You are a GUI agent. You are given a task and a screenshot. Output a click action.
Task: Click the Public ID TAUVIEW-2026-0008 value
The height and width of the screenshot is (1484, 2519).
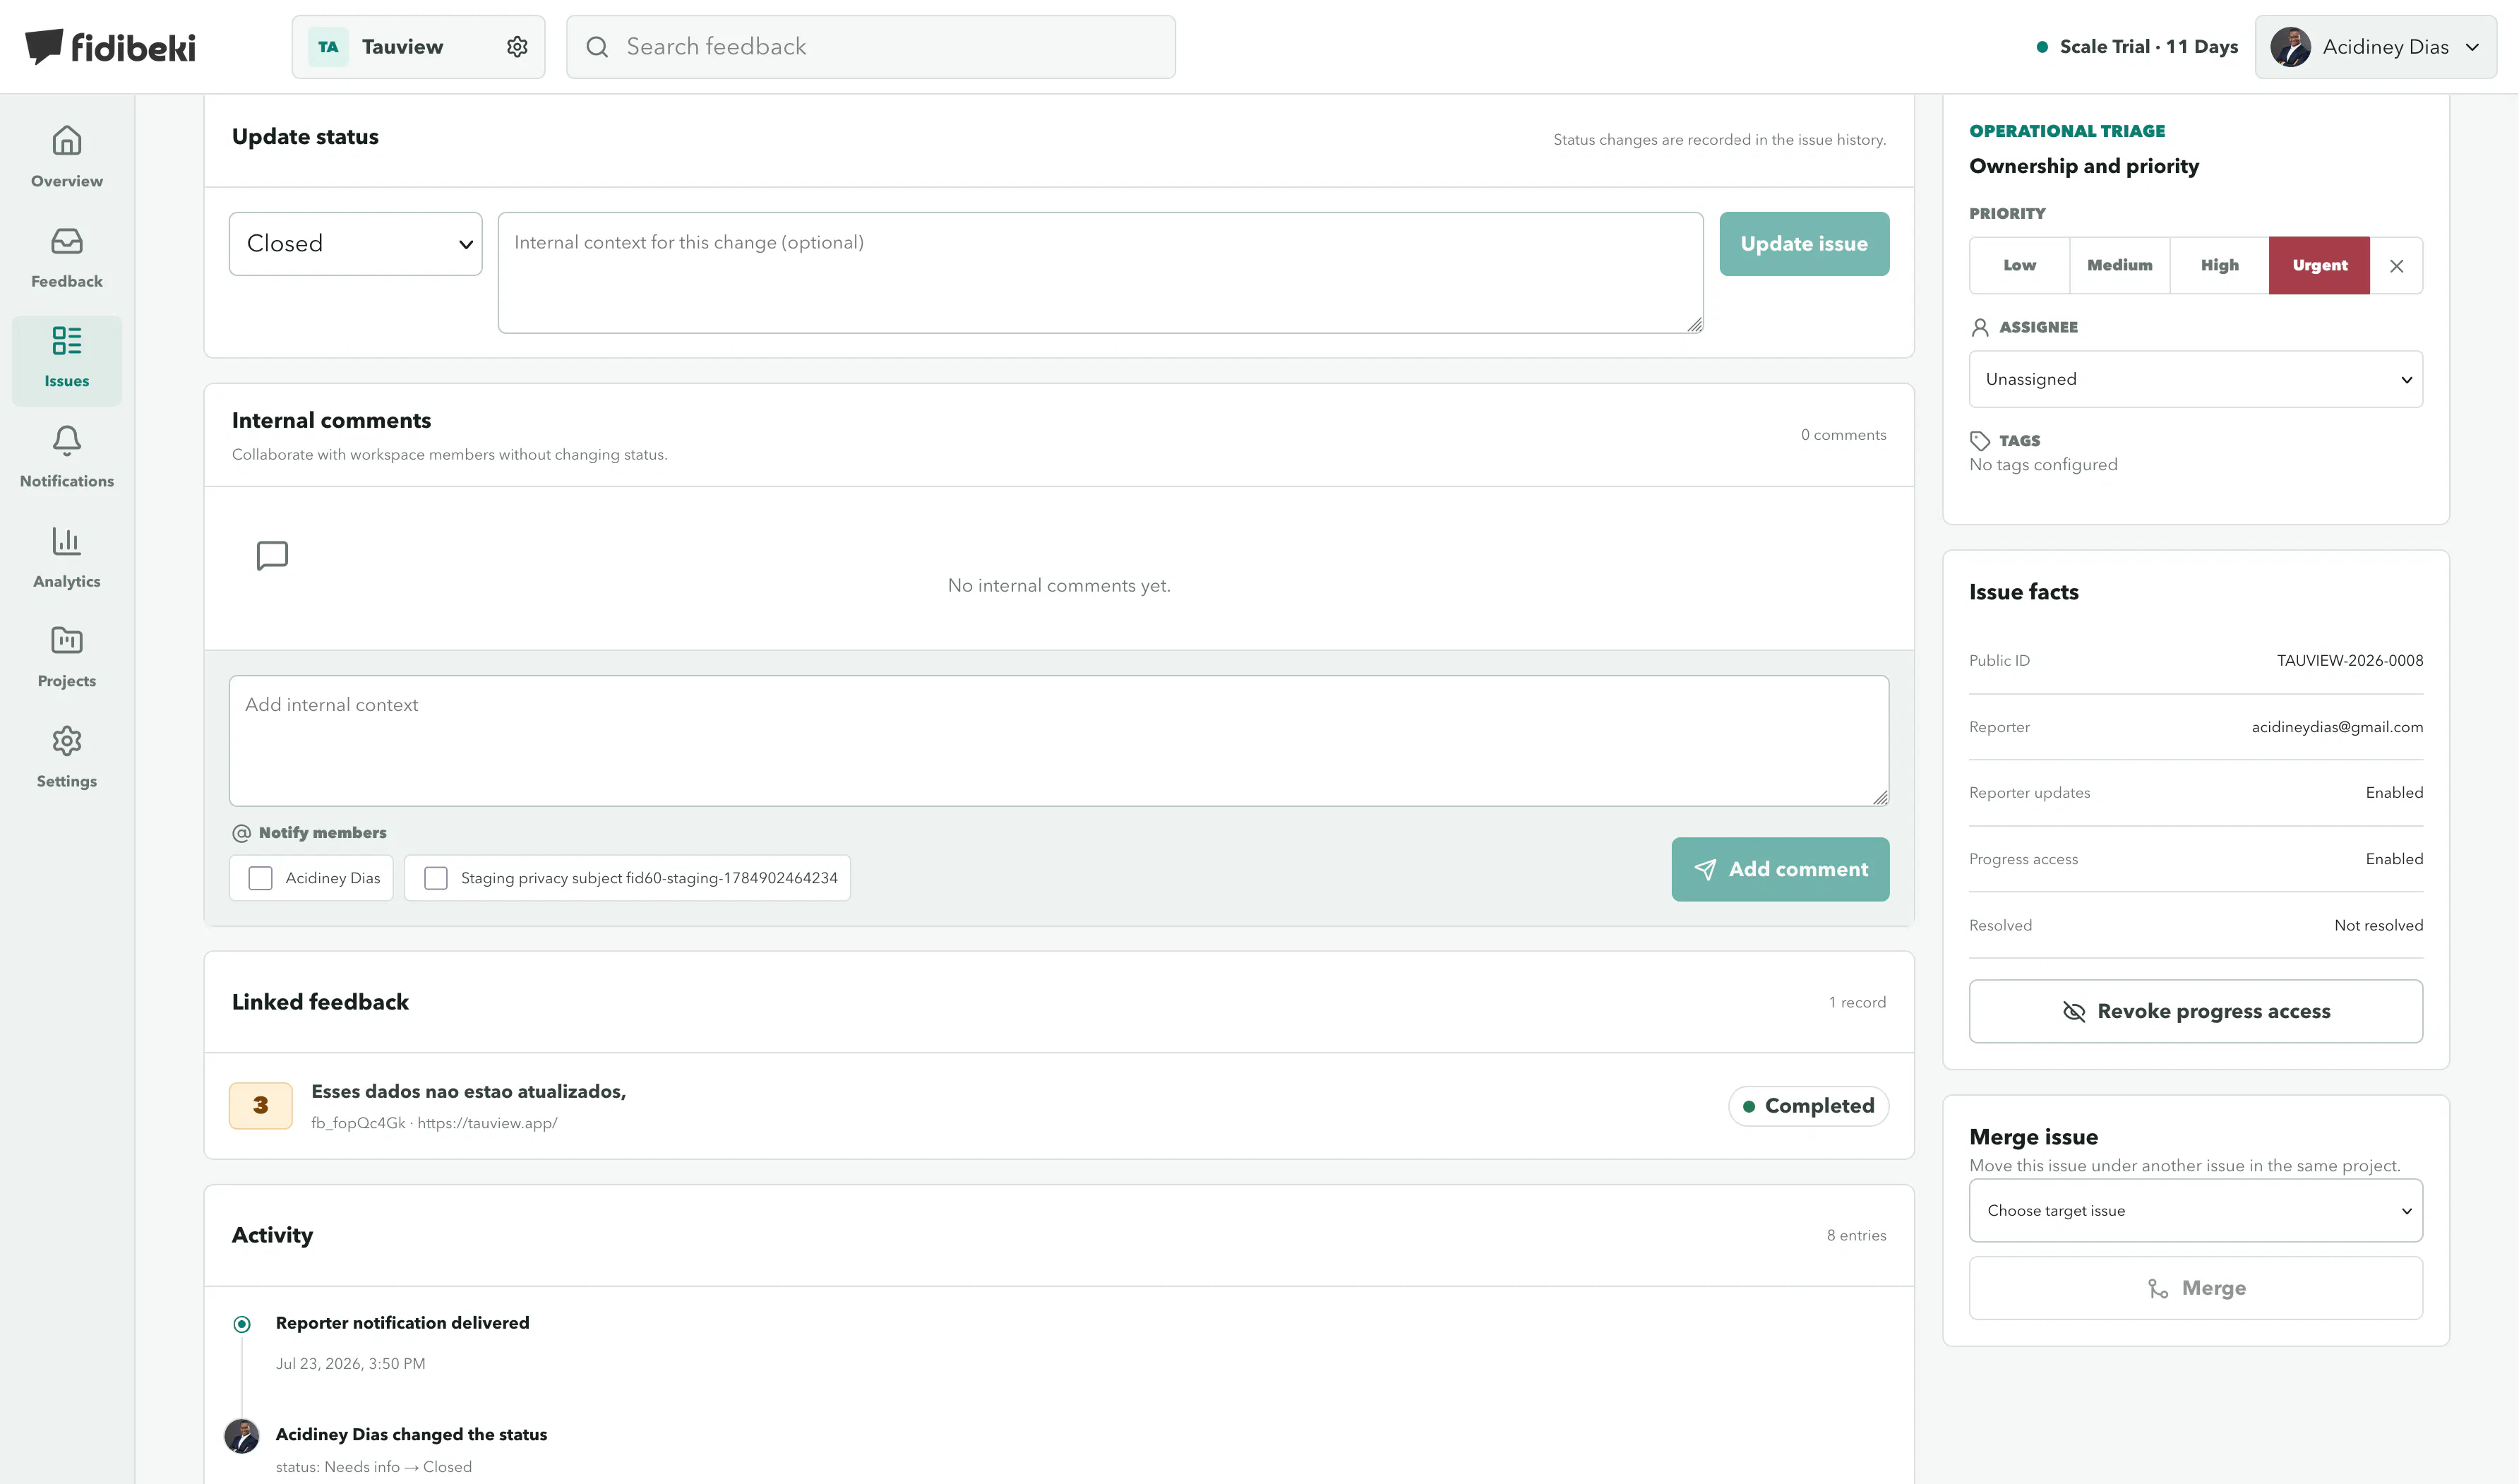pyautogui.click(x=2350, y=661)
